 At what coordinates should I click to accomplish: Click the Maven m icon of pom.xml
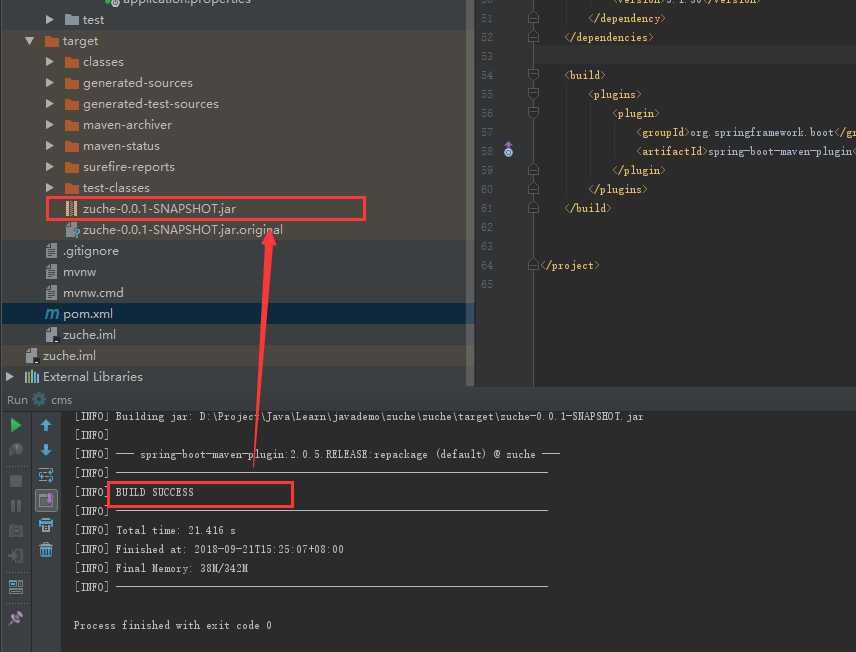click(x=51, y=313)
